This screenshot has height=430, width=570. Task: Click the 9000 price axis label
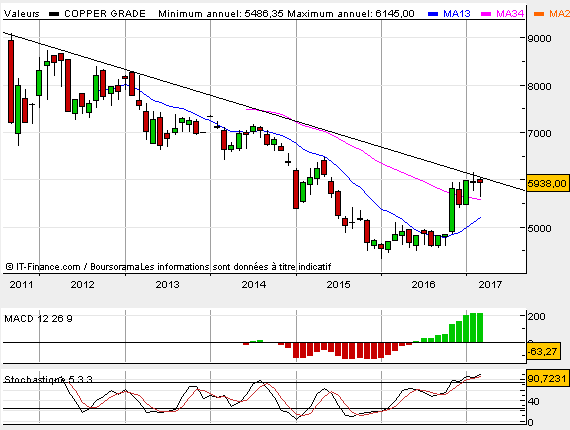pyautogui.click(x=539, y=39)
